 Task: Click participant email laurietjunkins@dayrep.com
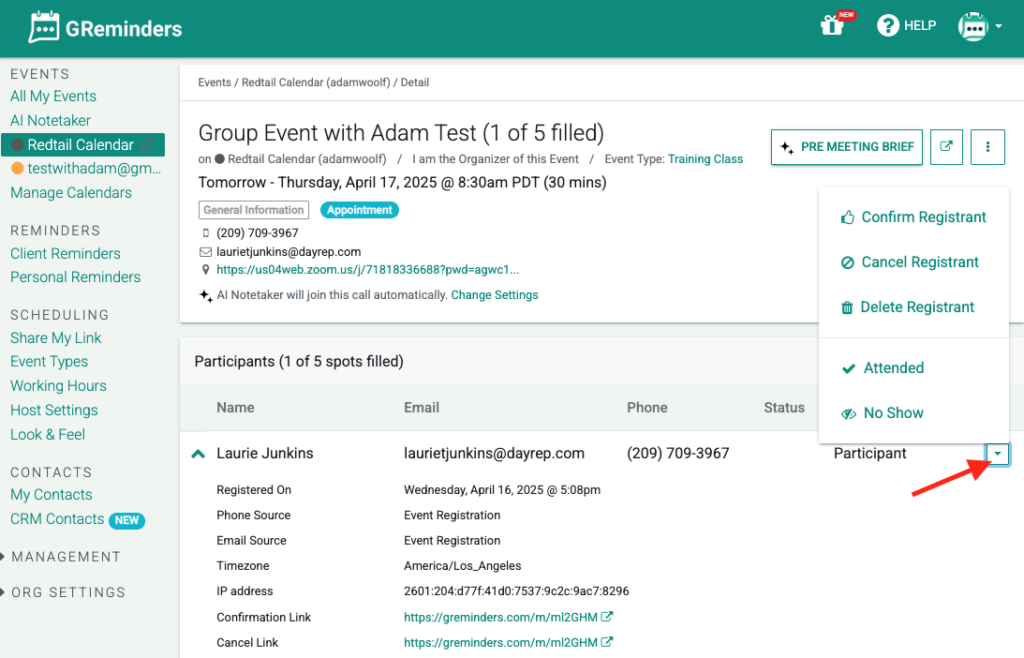(494, 453)
